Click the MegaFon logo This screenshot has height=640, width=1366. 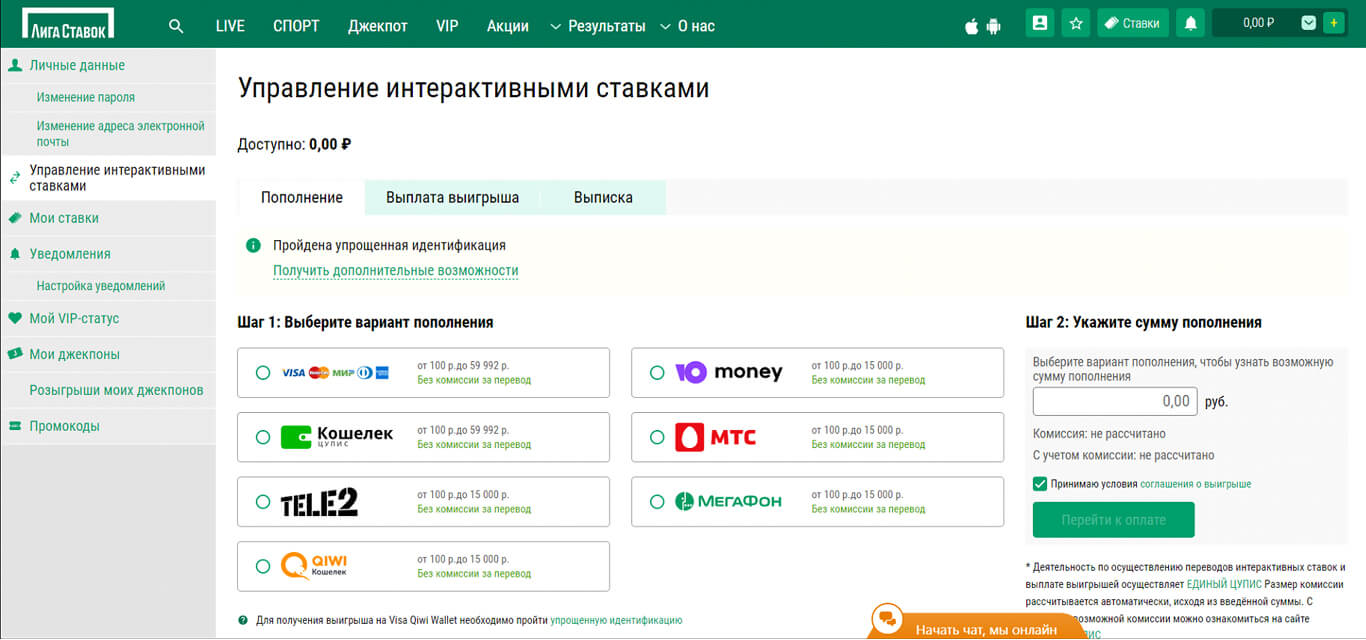[728, 501]
